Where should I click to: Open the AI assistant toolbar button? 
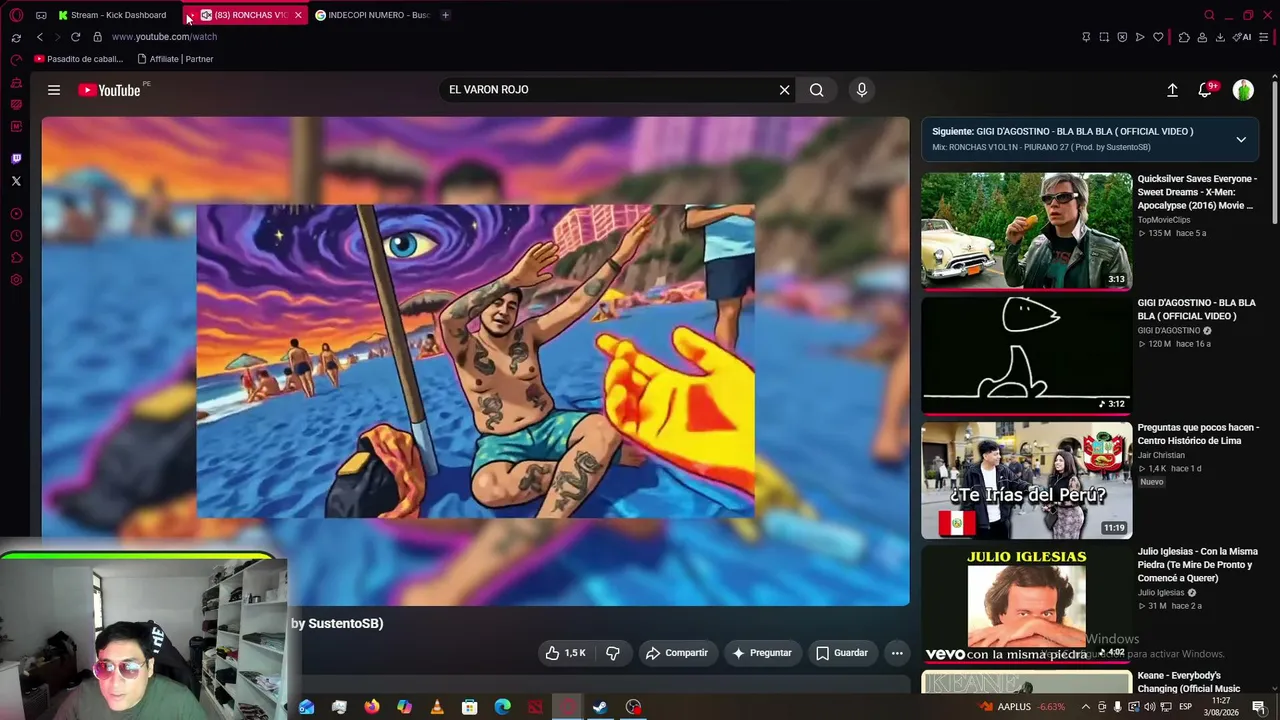(1242, 37)
